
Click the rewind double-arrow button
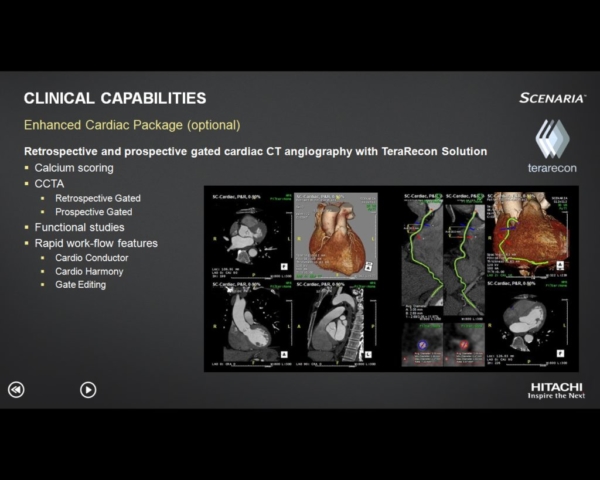pyautogui.click(x=16, y=390)
